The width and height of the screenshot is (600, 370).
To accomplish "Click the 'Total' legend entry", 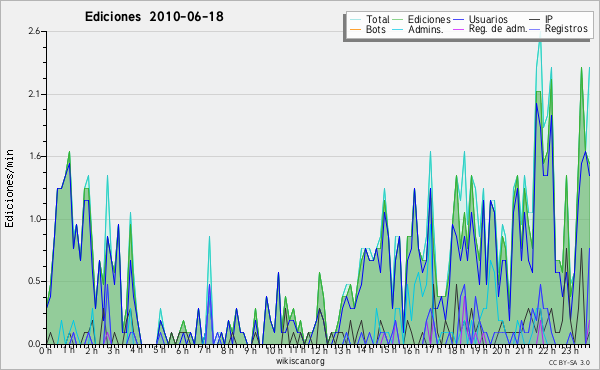I will coord(378,19).
